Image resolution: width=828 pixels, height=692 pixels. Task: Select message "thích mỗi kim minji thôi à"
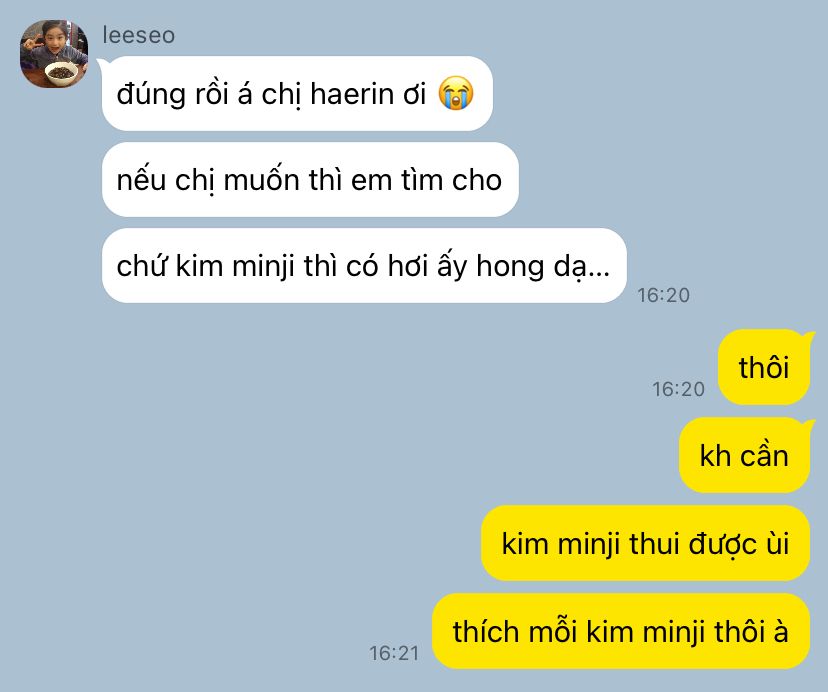coord(621,631)
